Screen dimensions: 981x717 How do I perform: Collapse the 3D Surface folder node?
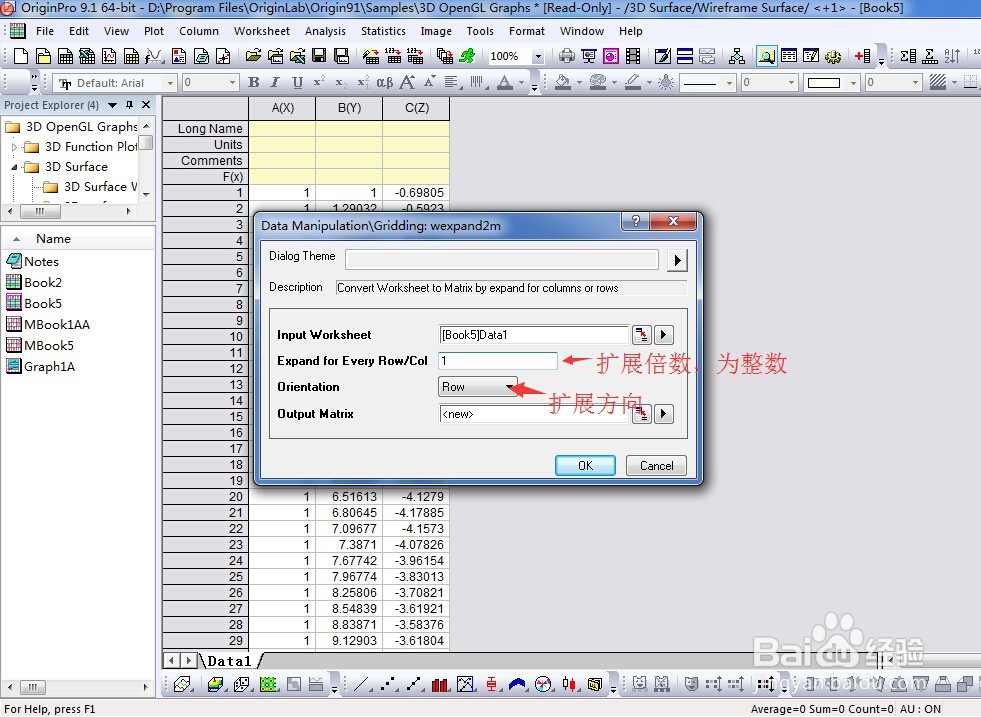14,167
